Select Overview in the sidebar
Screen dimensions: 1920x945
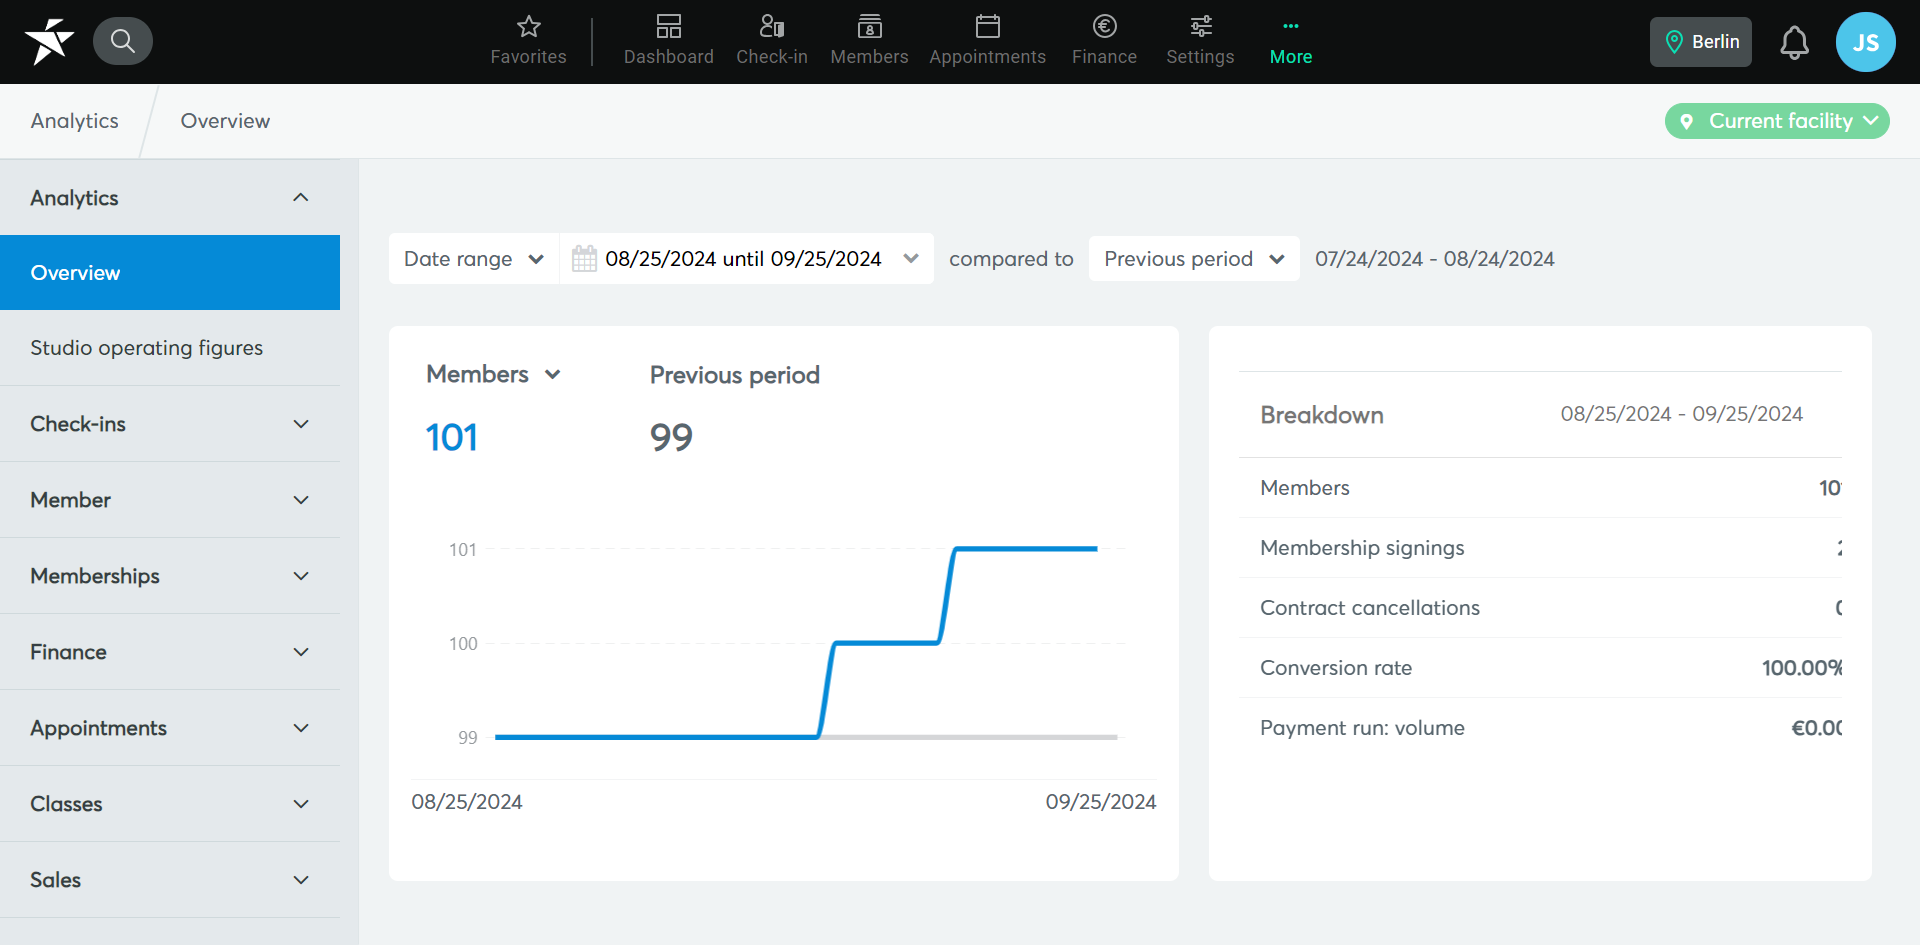pyautogui.click(x=170, y=273)
